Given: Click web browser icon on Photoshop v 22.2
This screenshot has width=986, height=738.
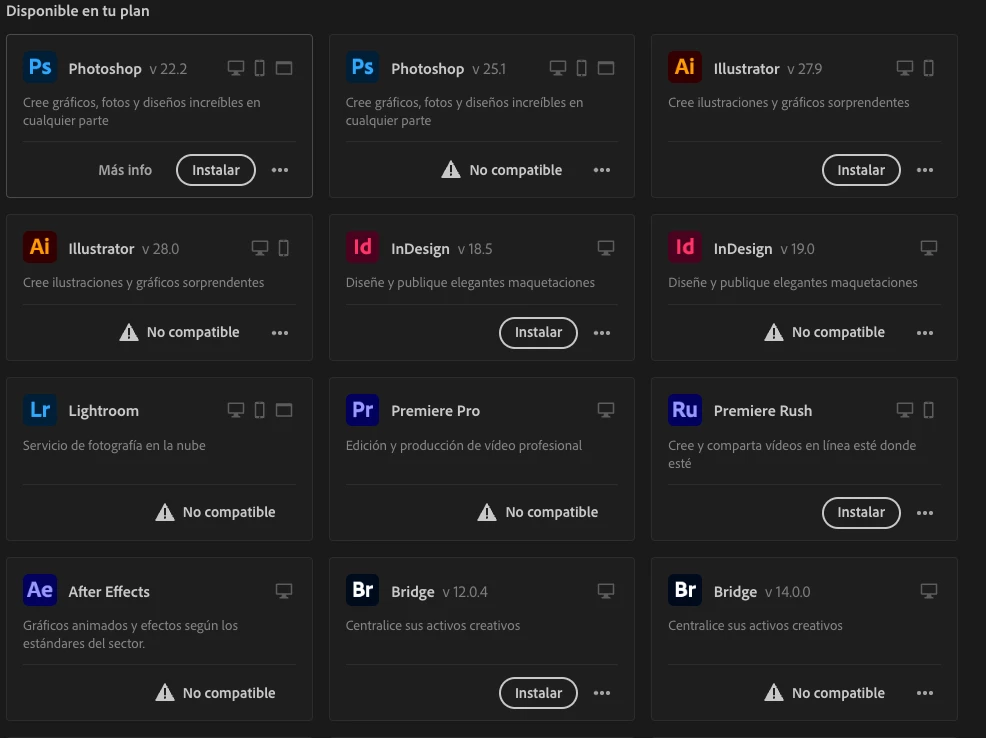Looking at the screenshot, I should pyautogui.click(x=284, y=68).
